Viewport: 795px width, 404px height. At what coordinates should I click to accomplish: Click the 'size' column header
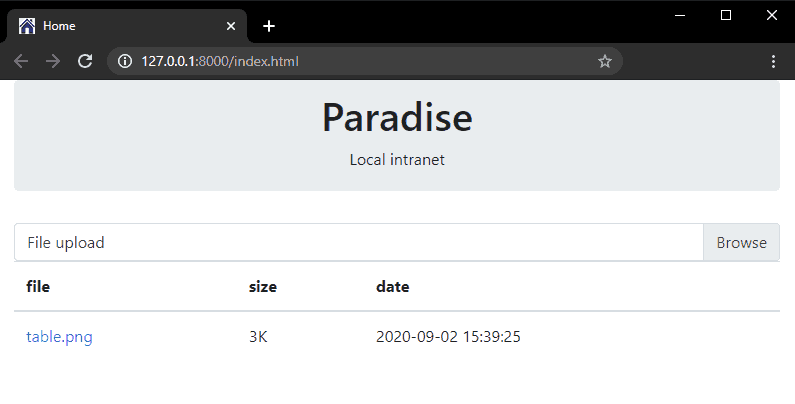[262, 287]
